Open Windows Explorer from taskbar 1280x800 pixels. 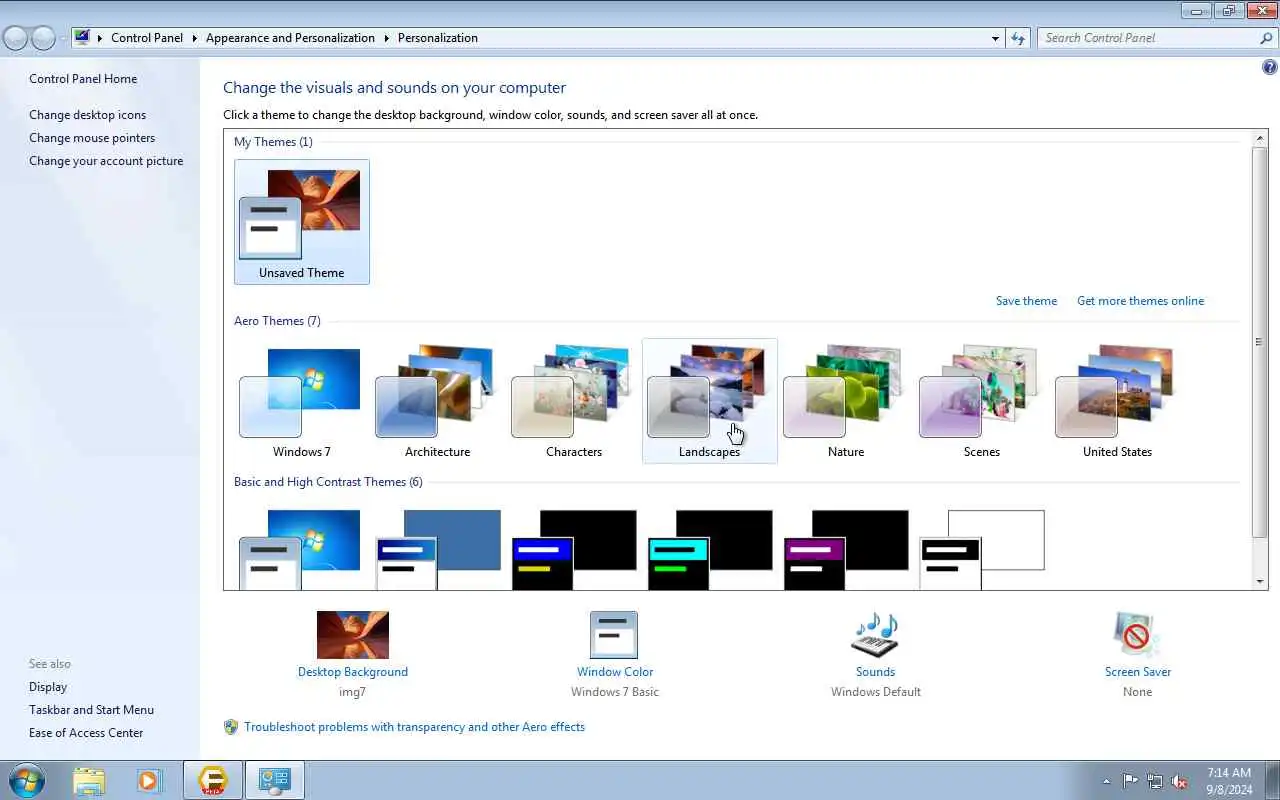tap(89, 780)
